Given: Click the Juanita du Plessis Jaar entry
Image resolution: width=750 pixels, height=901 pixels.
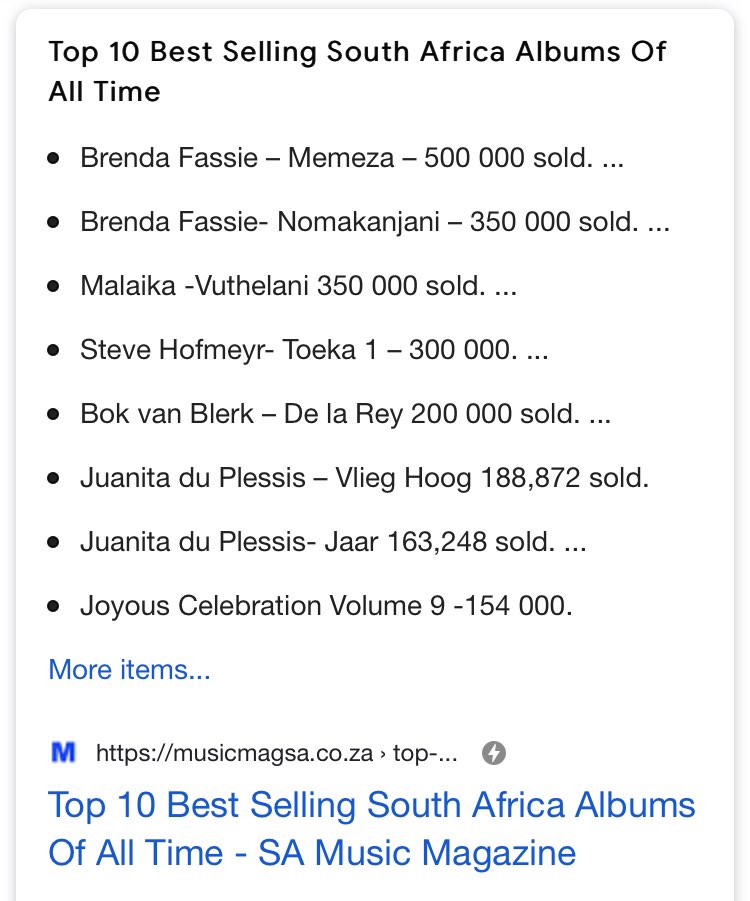Looking at the screenshot, I should [x=333, y=542].
